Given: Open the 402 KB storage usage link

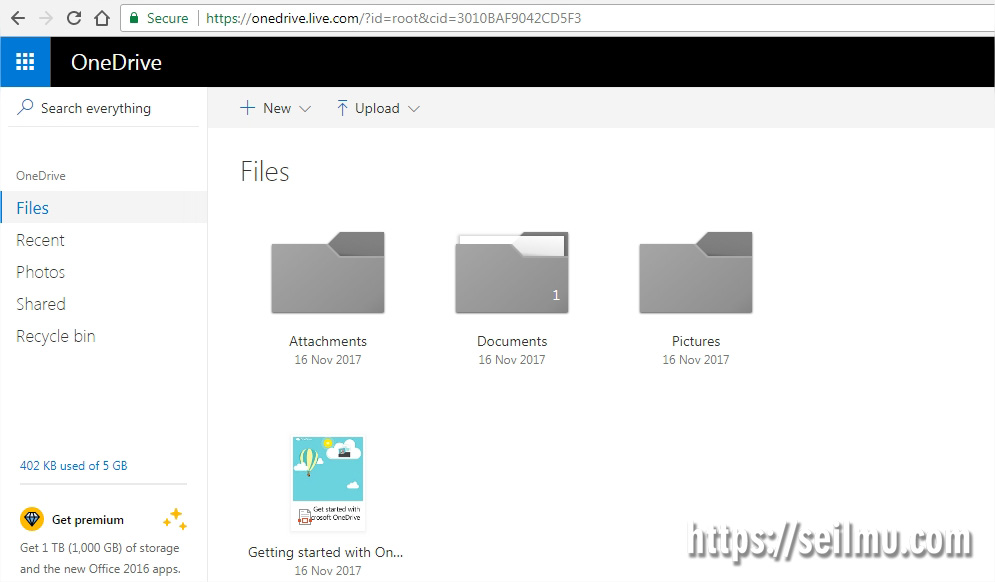Looking at the screenshot, I should click(73, 465).
